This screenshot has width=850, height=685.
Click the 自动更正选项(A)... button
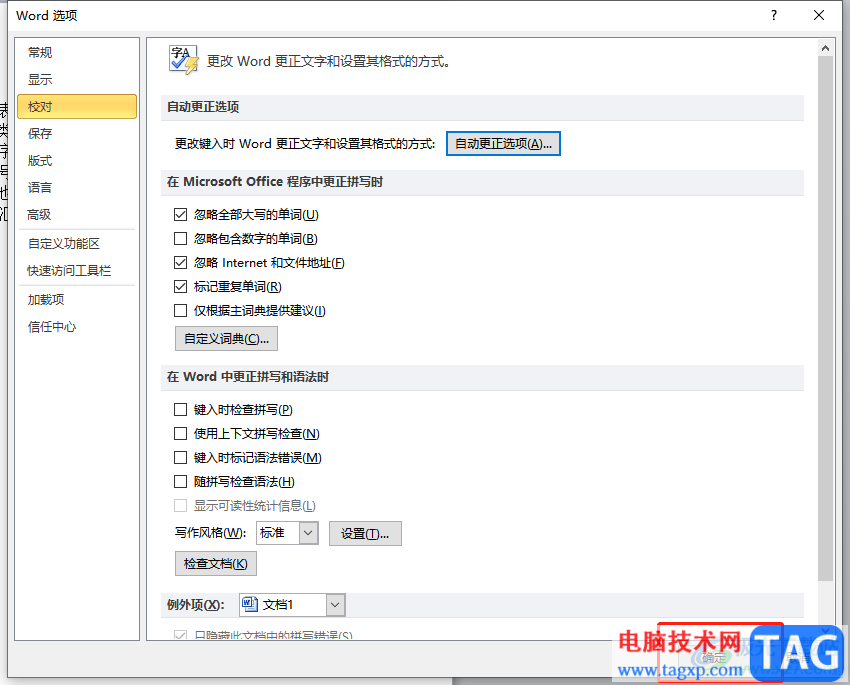click(x=503, y=144)
